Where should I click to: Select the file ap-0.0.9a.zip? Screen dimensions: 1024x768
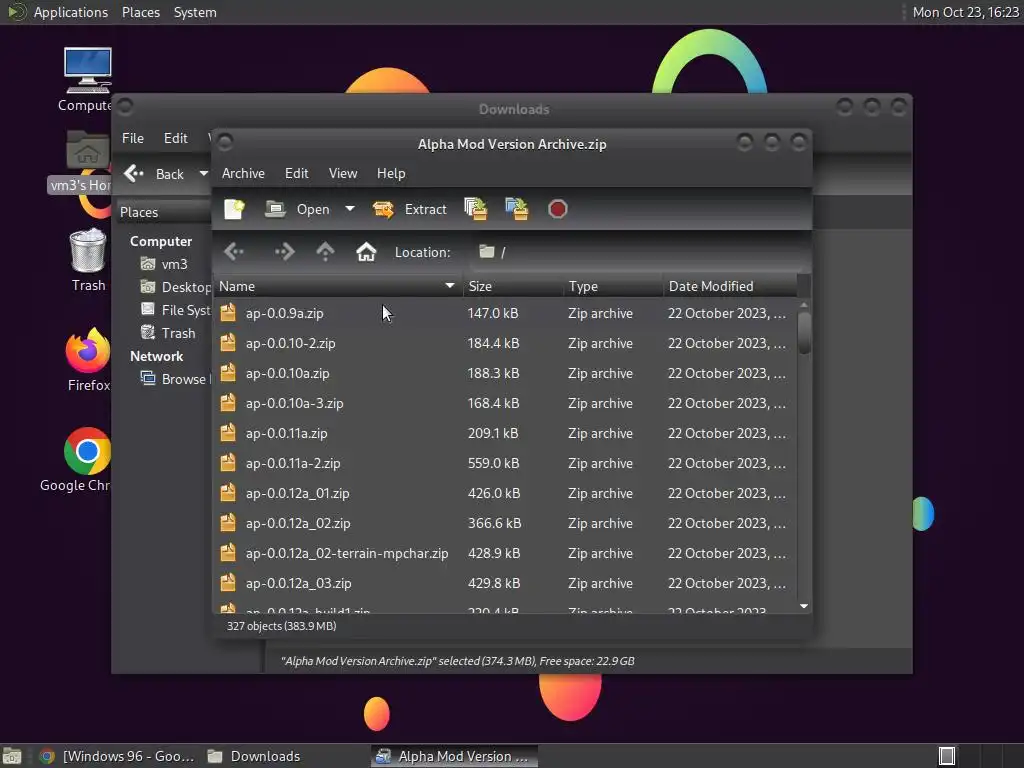[505, 313]
